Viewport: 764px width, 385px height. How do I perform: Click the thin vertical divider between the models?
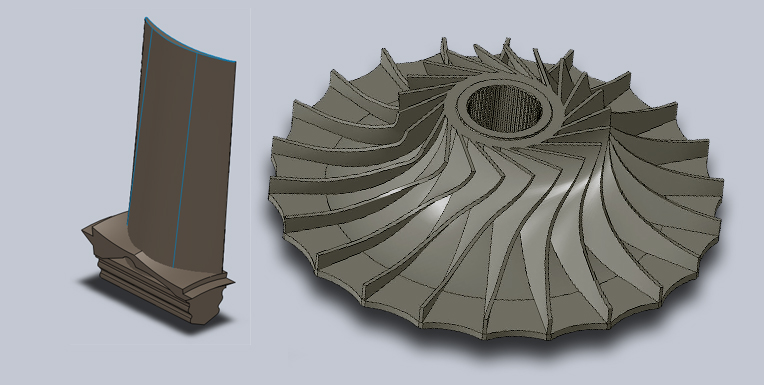click(x=251, y=175)
